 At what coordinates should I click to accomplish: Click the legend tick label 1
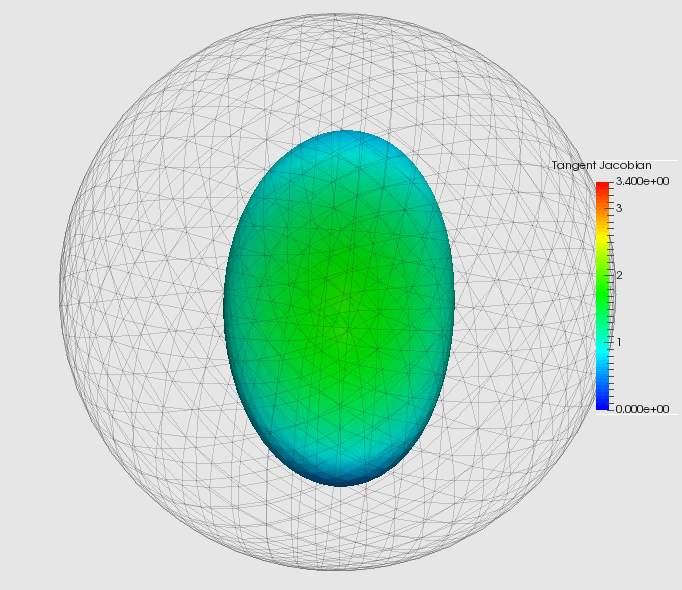point(619,342)
